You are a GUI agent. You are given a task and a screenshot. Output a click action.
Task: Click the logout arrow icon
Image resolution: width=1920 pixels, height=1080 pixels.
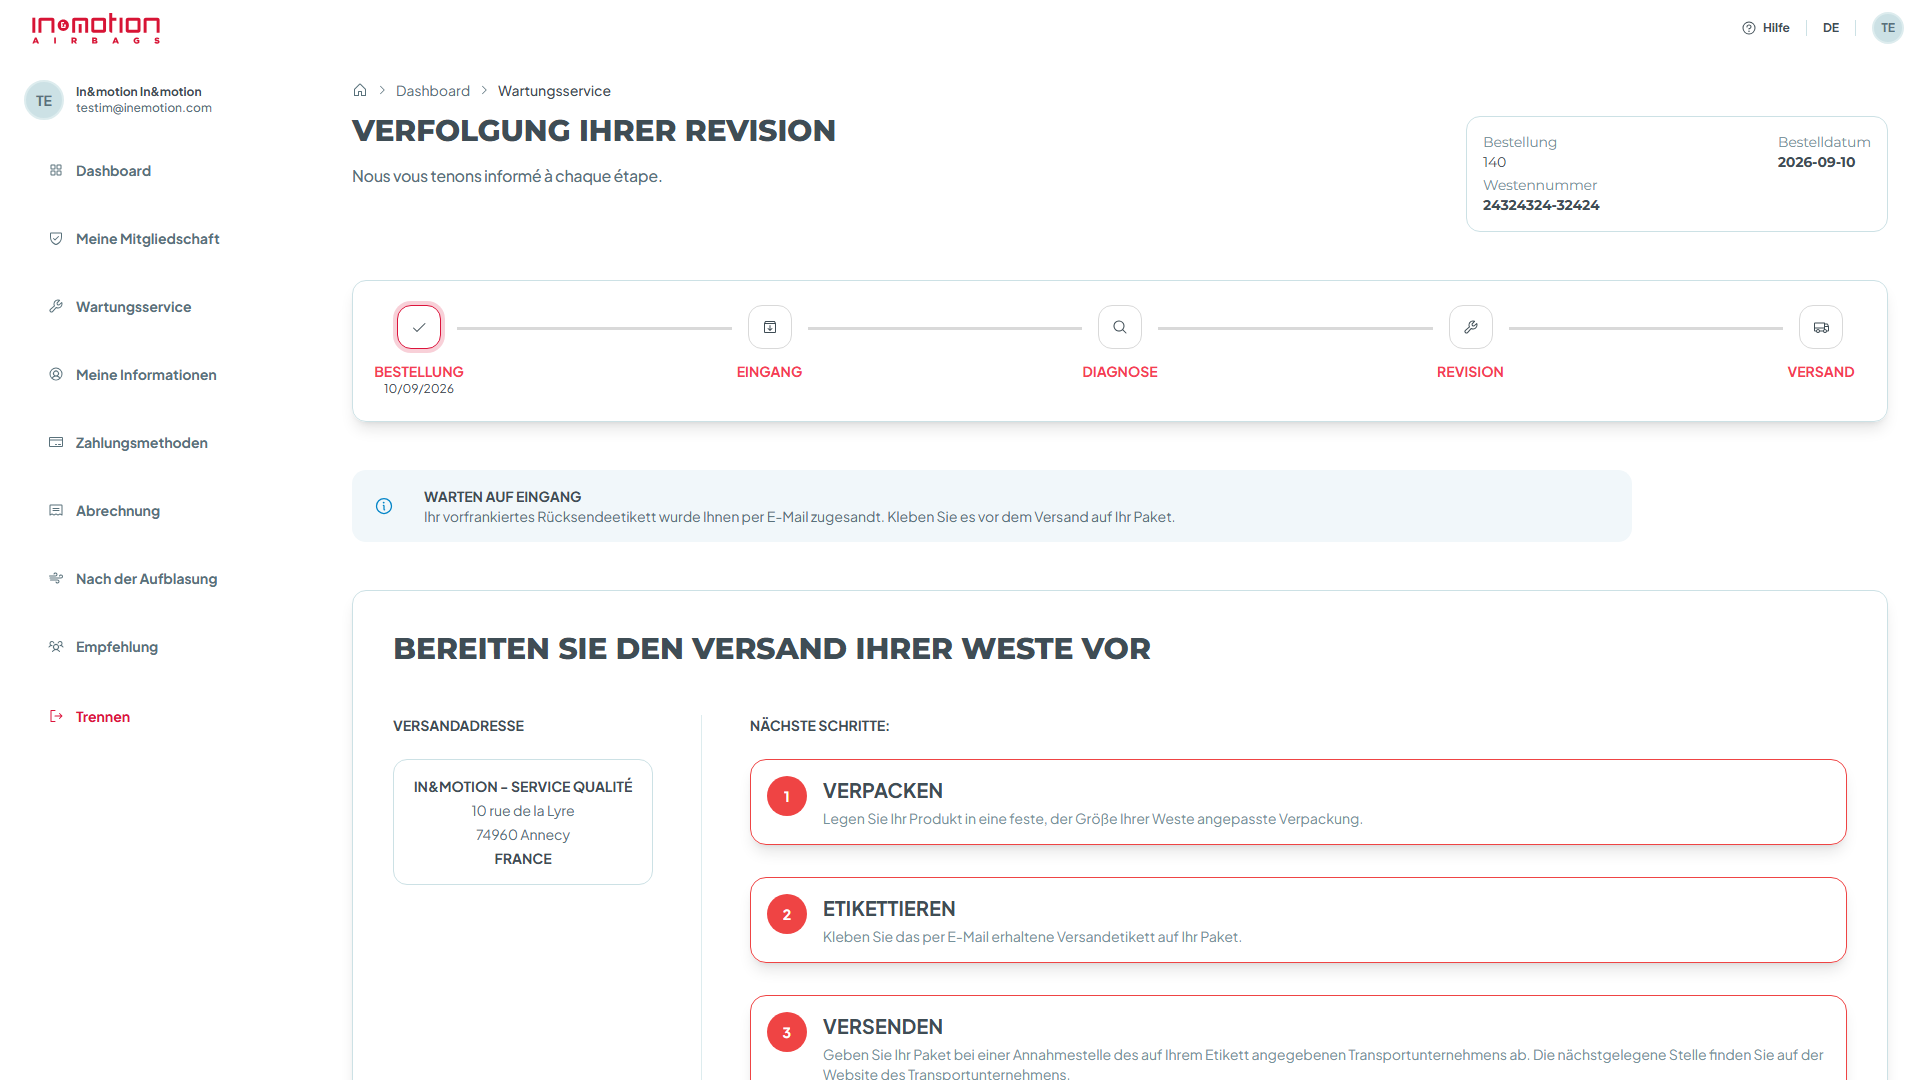point(56,716)
